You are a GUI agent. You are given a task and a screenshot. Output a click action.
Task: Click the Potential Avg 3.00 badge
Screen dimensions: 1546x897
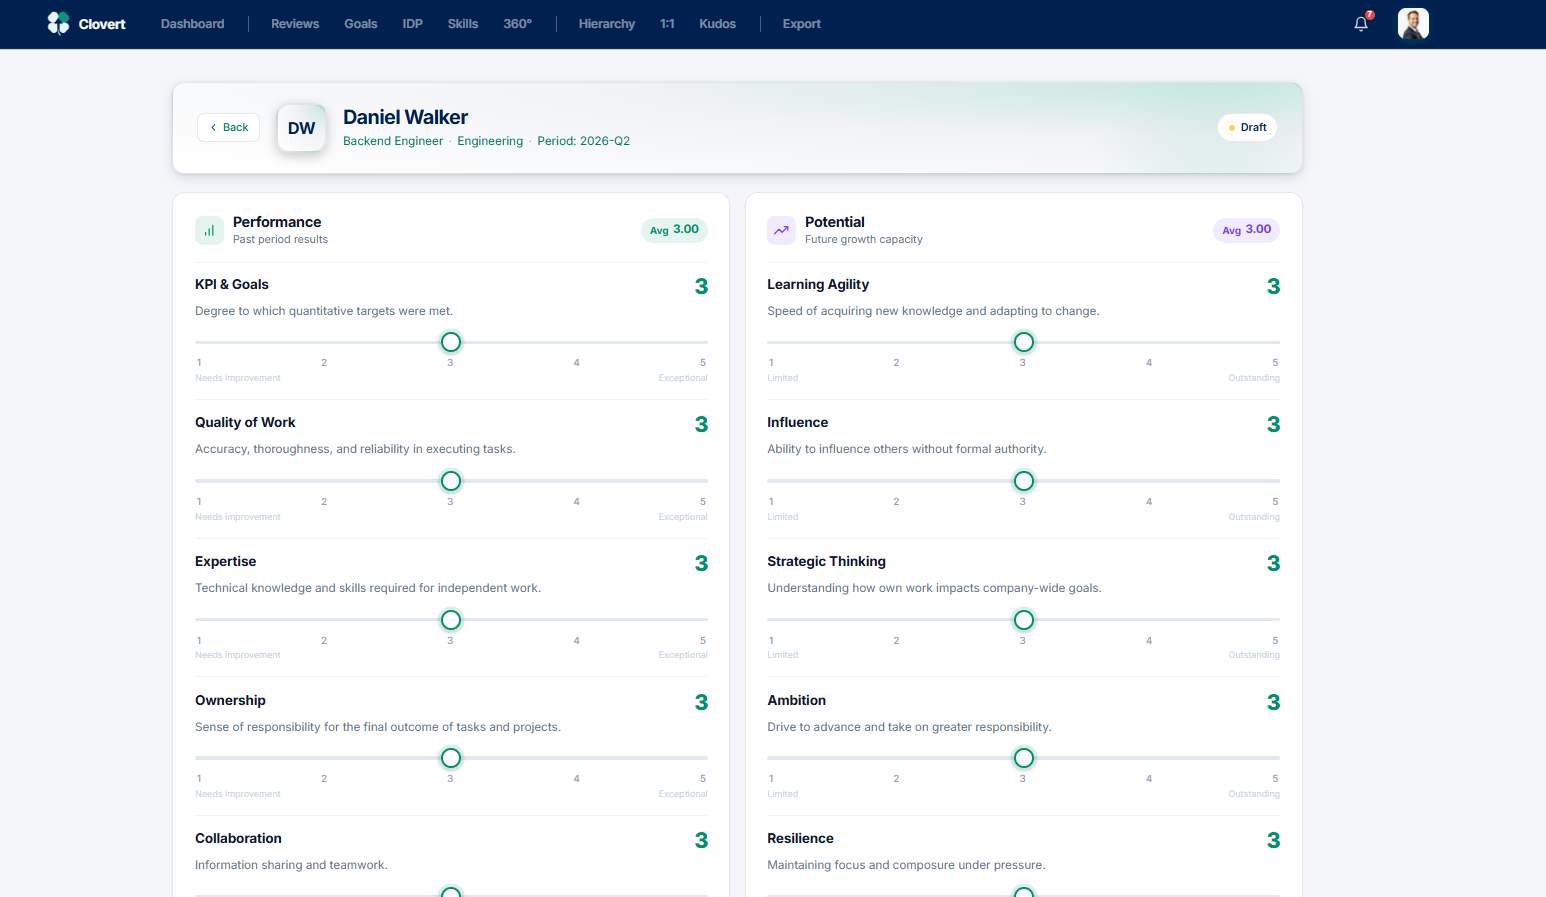coord(1246,230)
